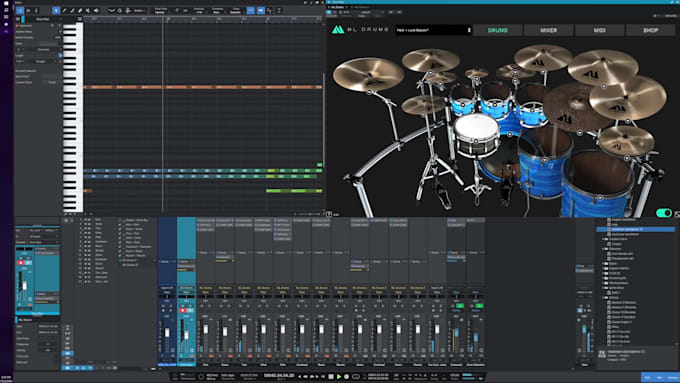Switch to the MIXER tab in ML Drums
680x383 pixels.
click(548, 30)
